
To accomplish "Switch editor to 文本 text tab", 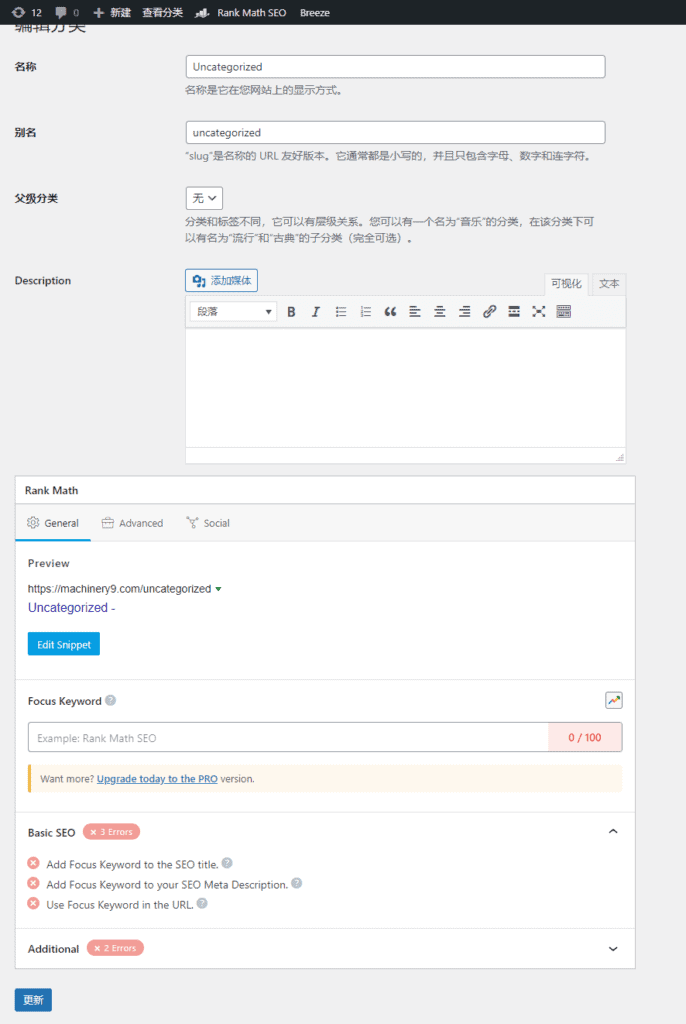I will 609,283.
